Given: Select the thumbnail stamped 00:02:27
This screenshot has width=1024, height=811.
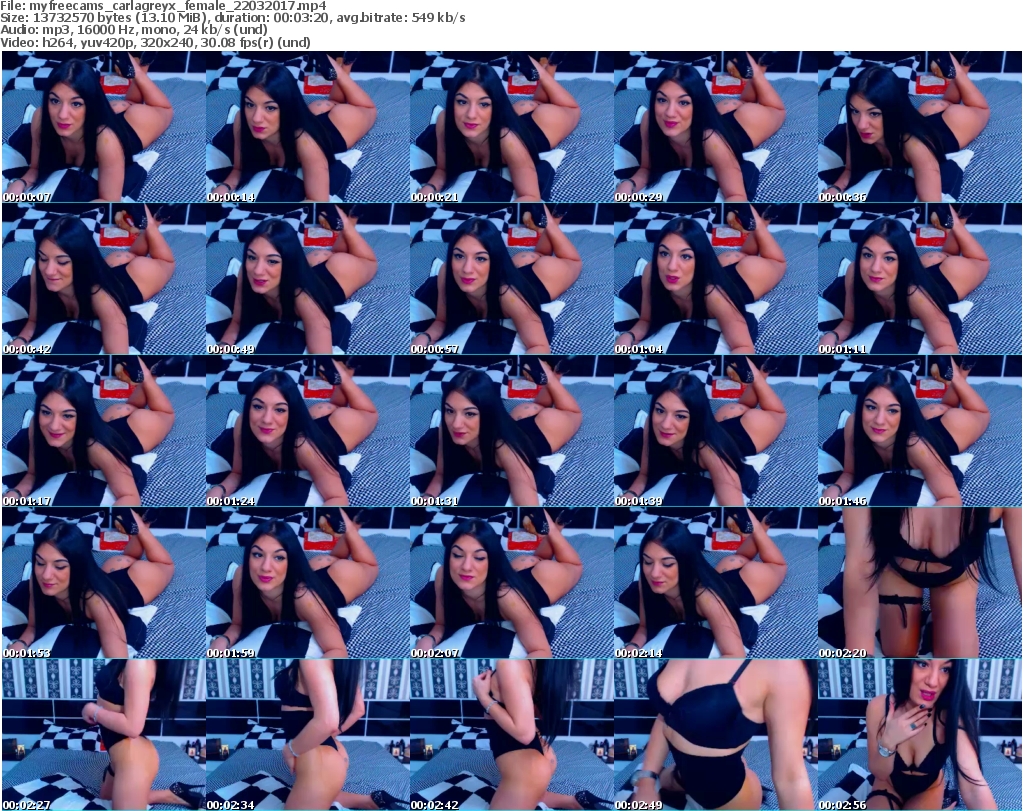Looking at the screenshot, I should [x=103, y=735].
